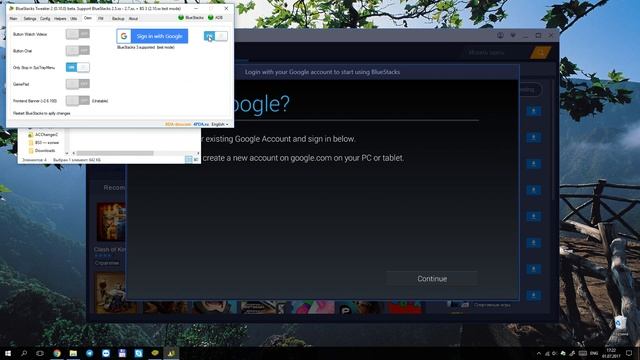Open Task View from the taskbar
The width and height of the screenshot is (640, 360).
click(40, 353)
